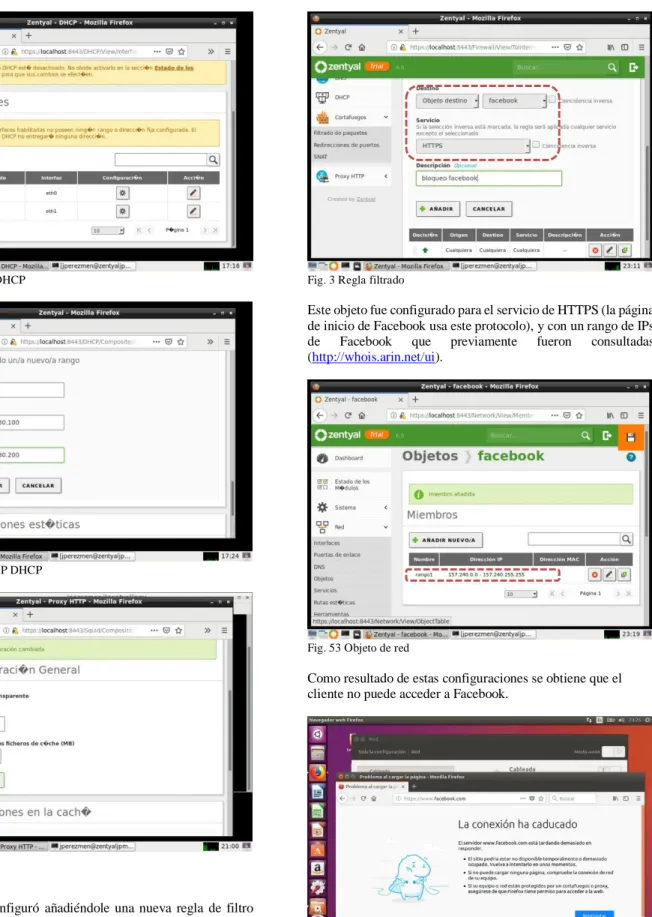Click Firefox reload in 'Zentyal - facebook' window
The image size is (652, 917).
click(x=348, y=415)
